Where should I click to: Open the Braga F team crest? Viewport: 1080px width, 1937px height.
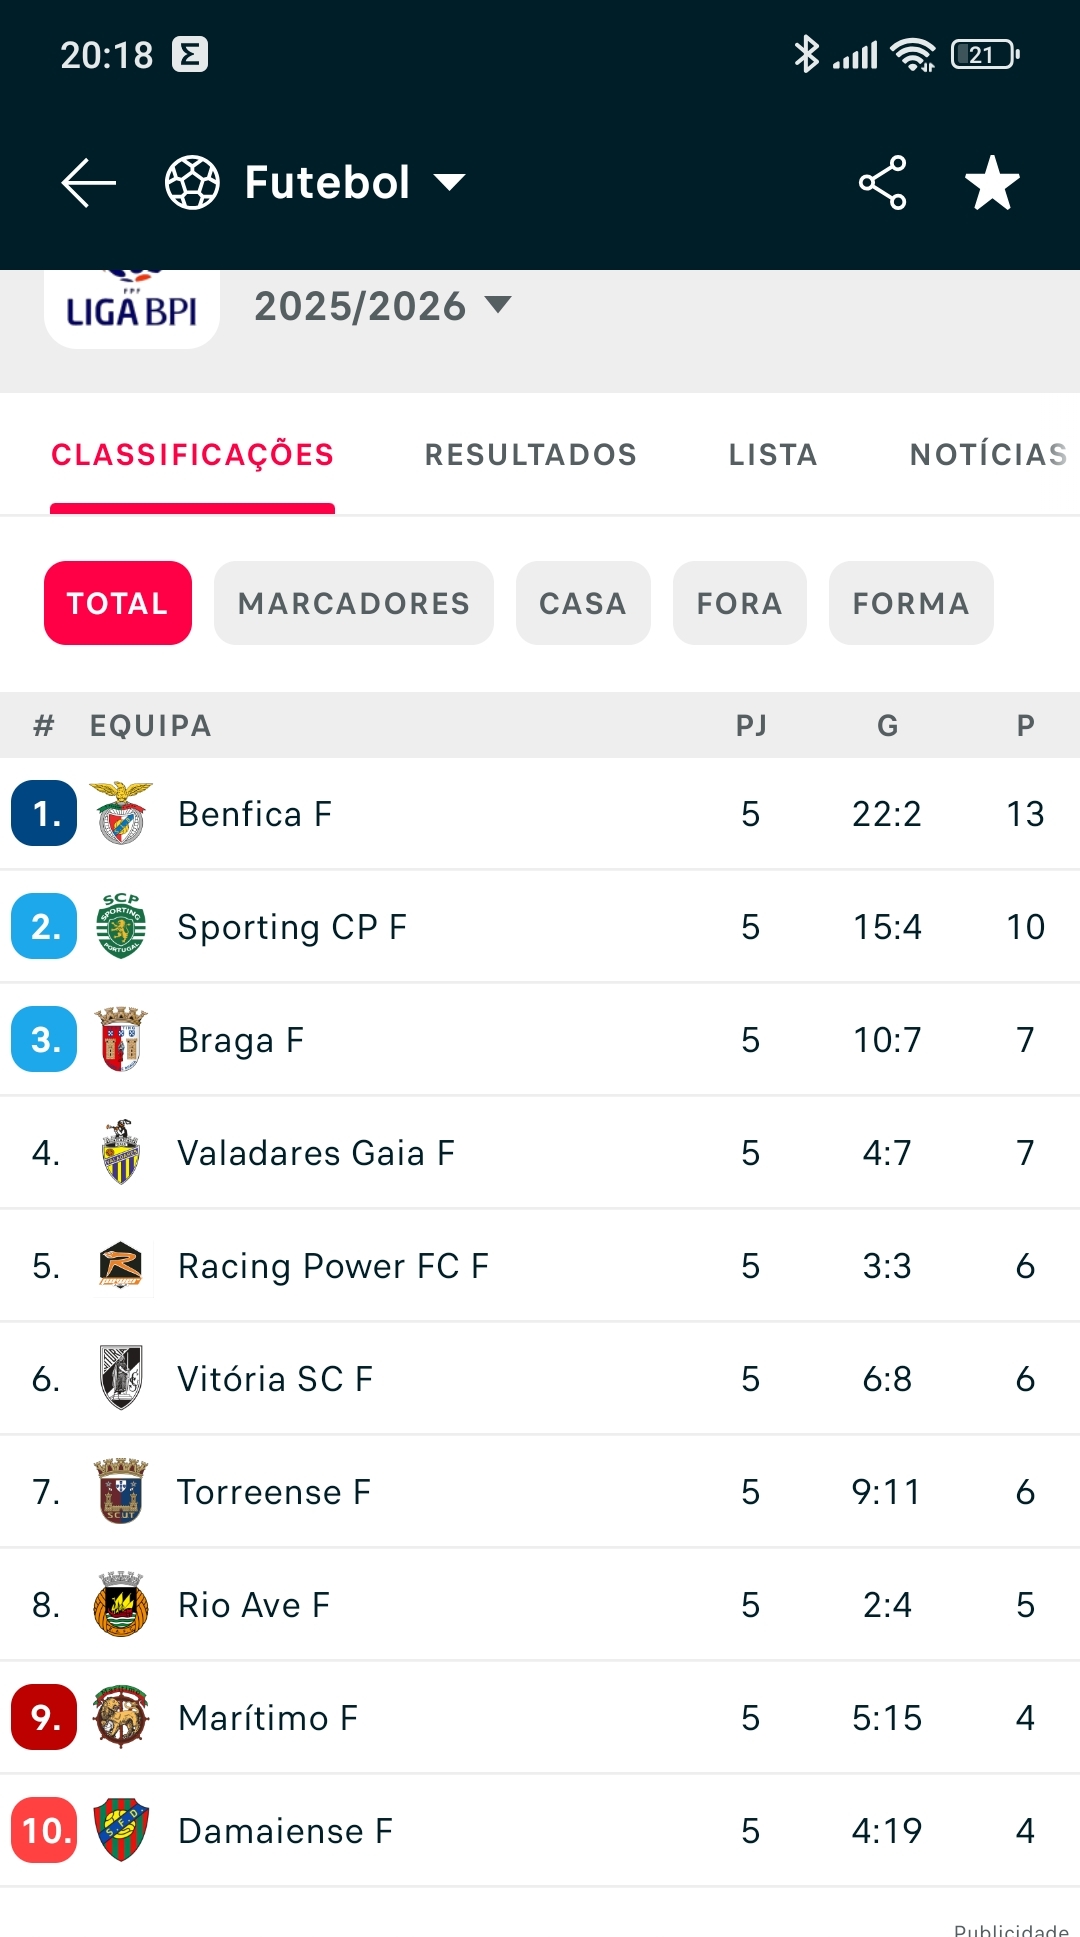pos(121,1040)
